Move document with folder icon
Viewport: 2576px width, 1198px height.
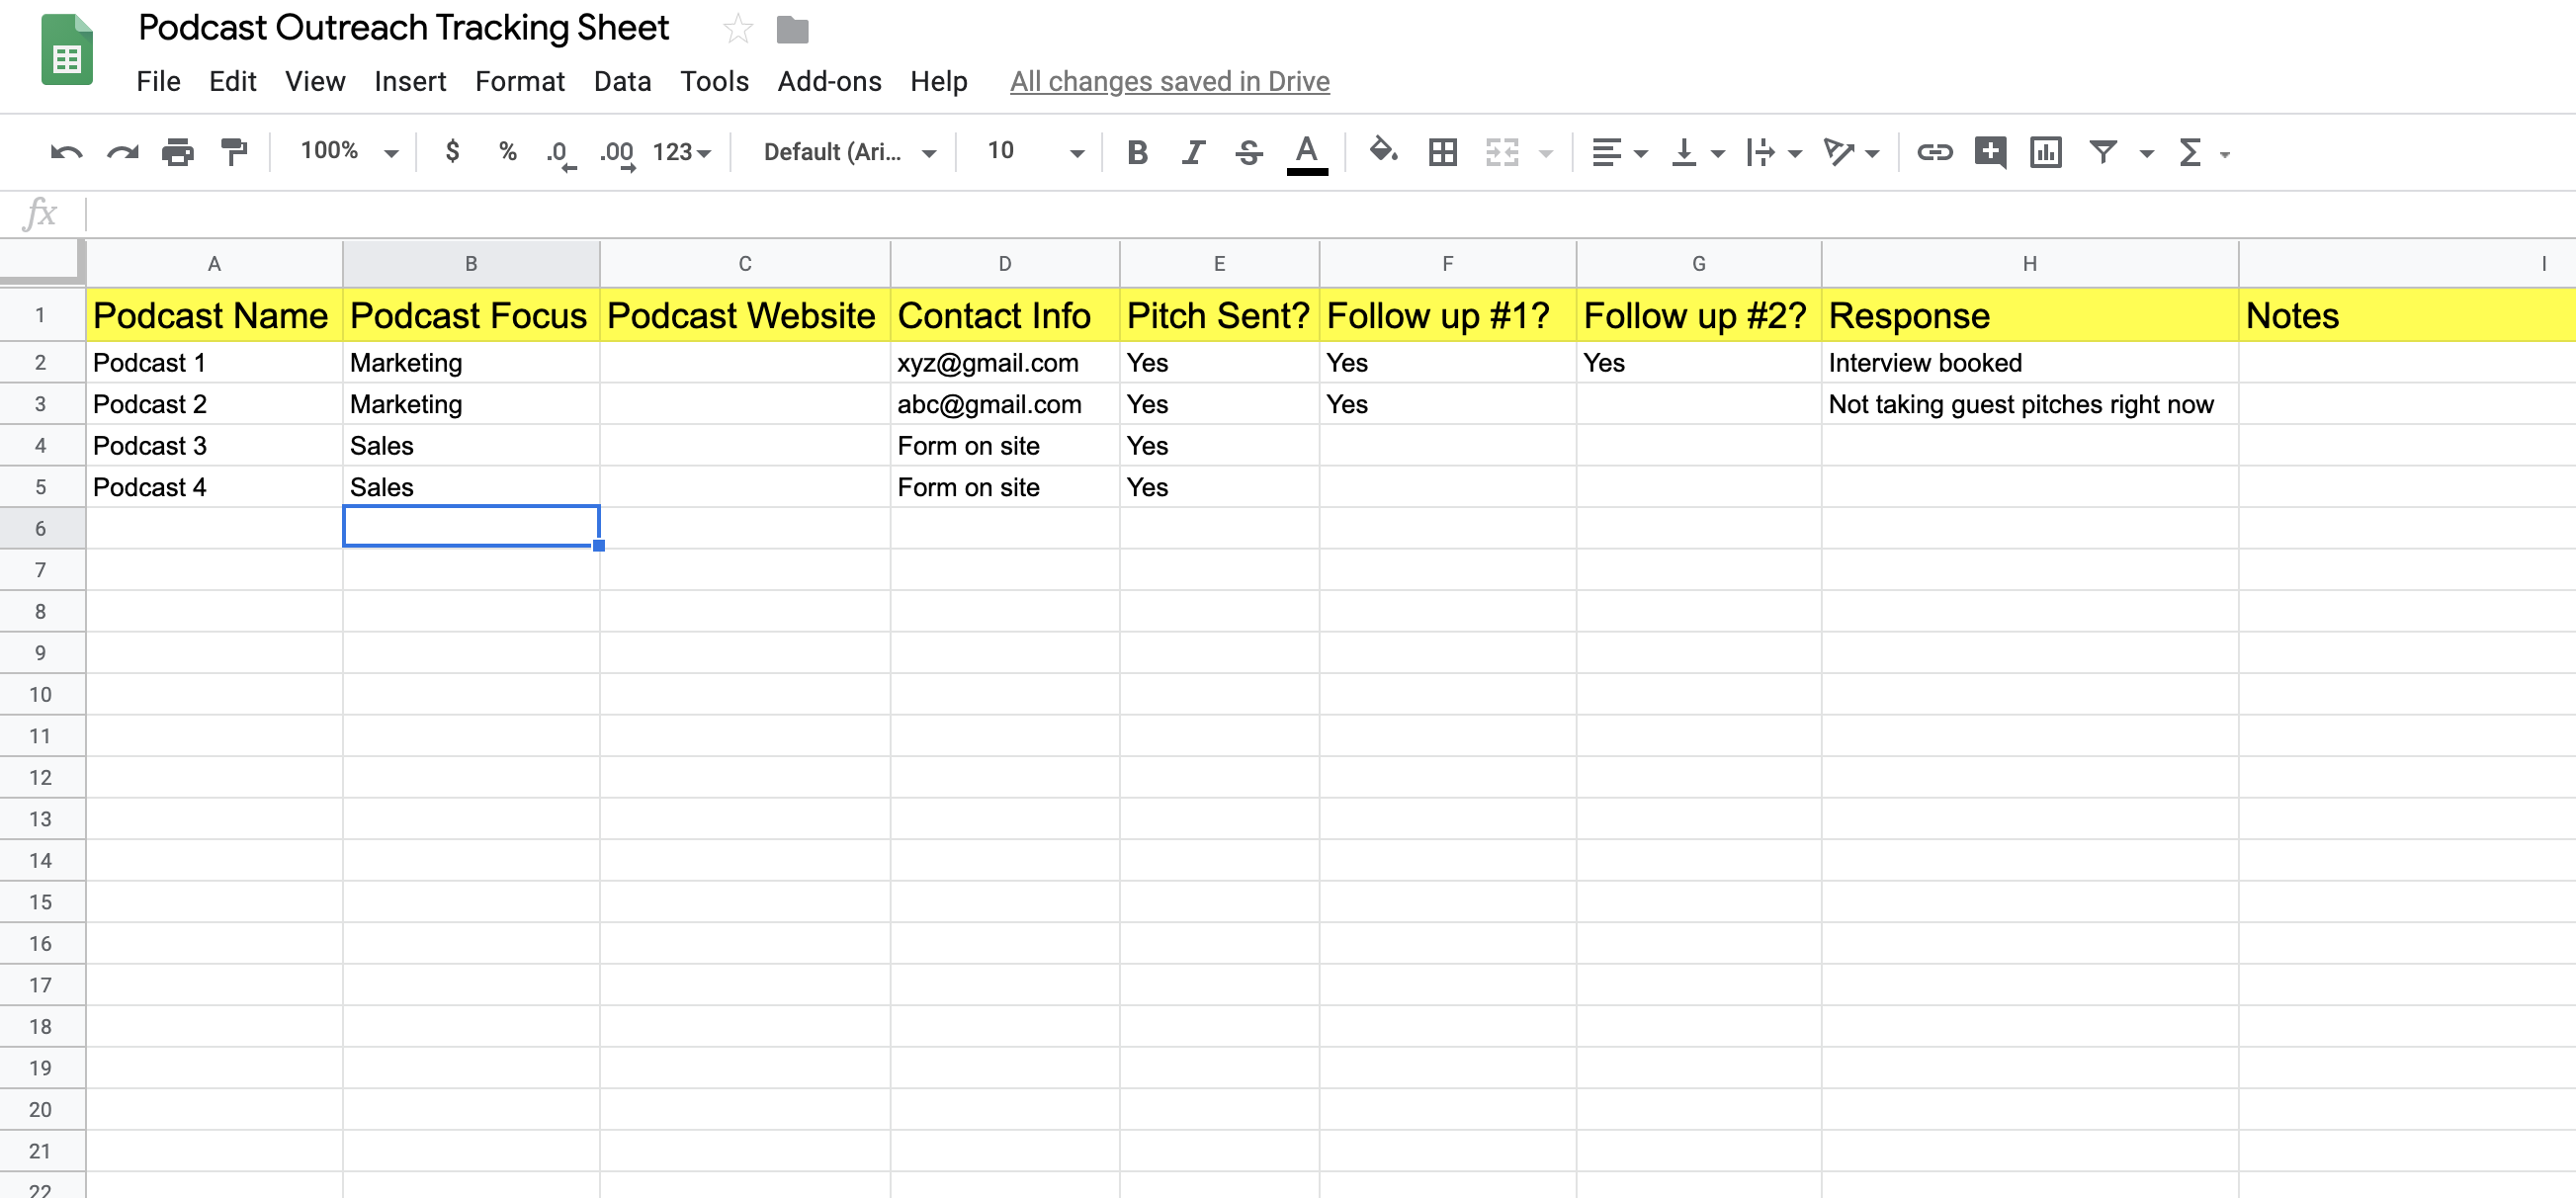[x=792, y=30]
